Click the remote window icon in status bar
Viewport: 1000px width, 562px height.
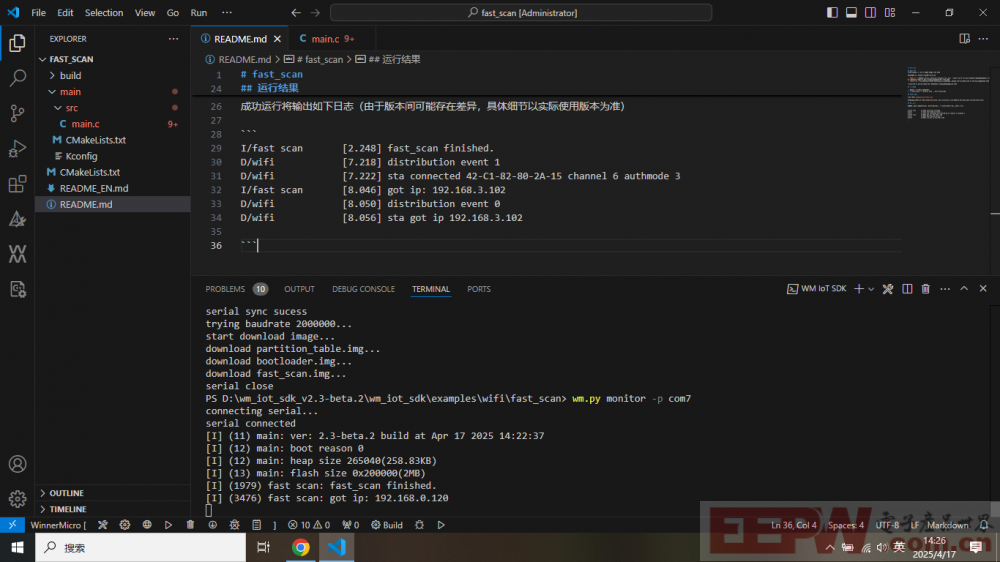tap(12, 525)
